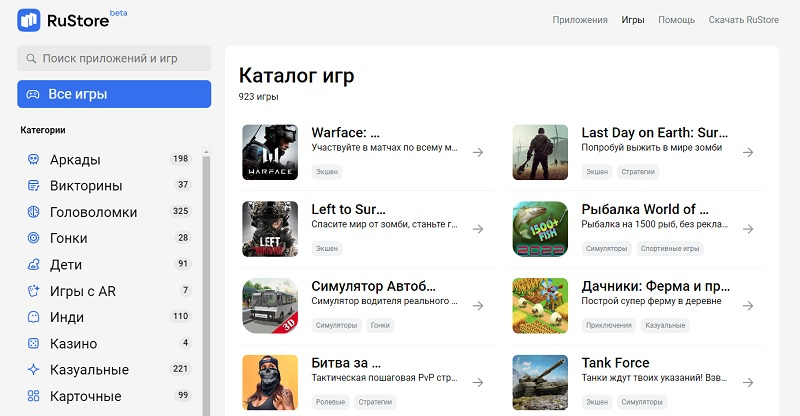Click arrow next to Tank Force
Screen dimensions: 800x416
click(748, 382)
